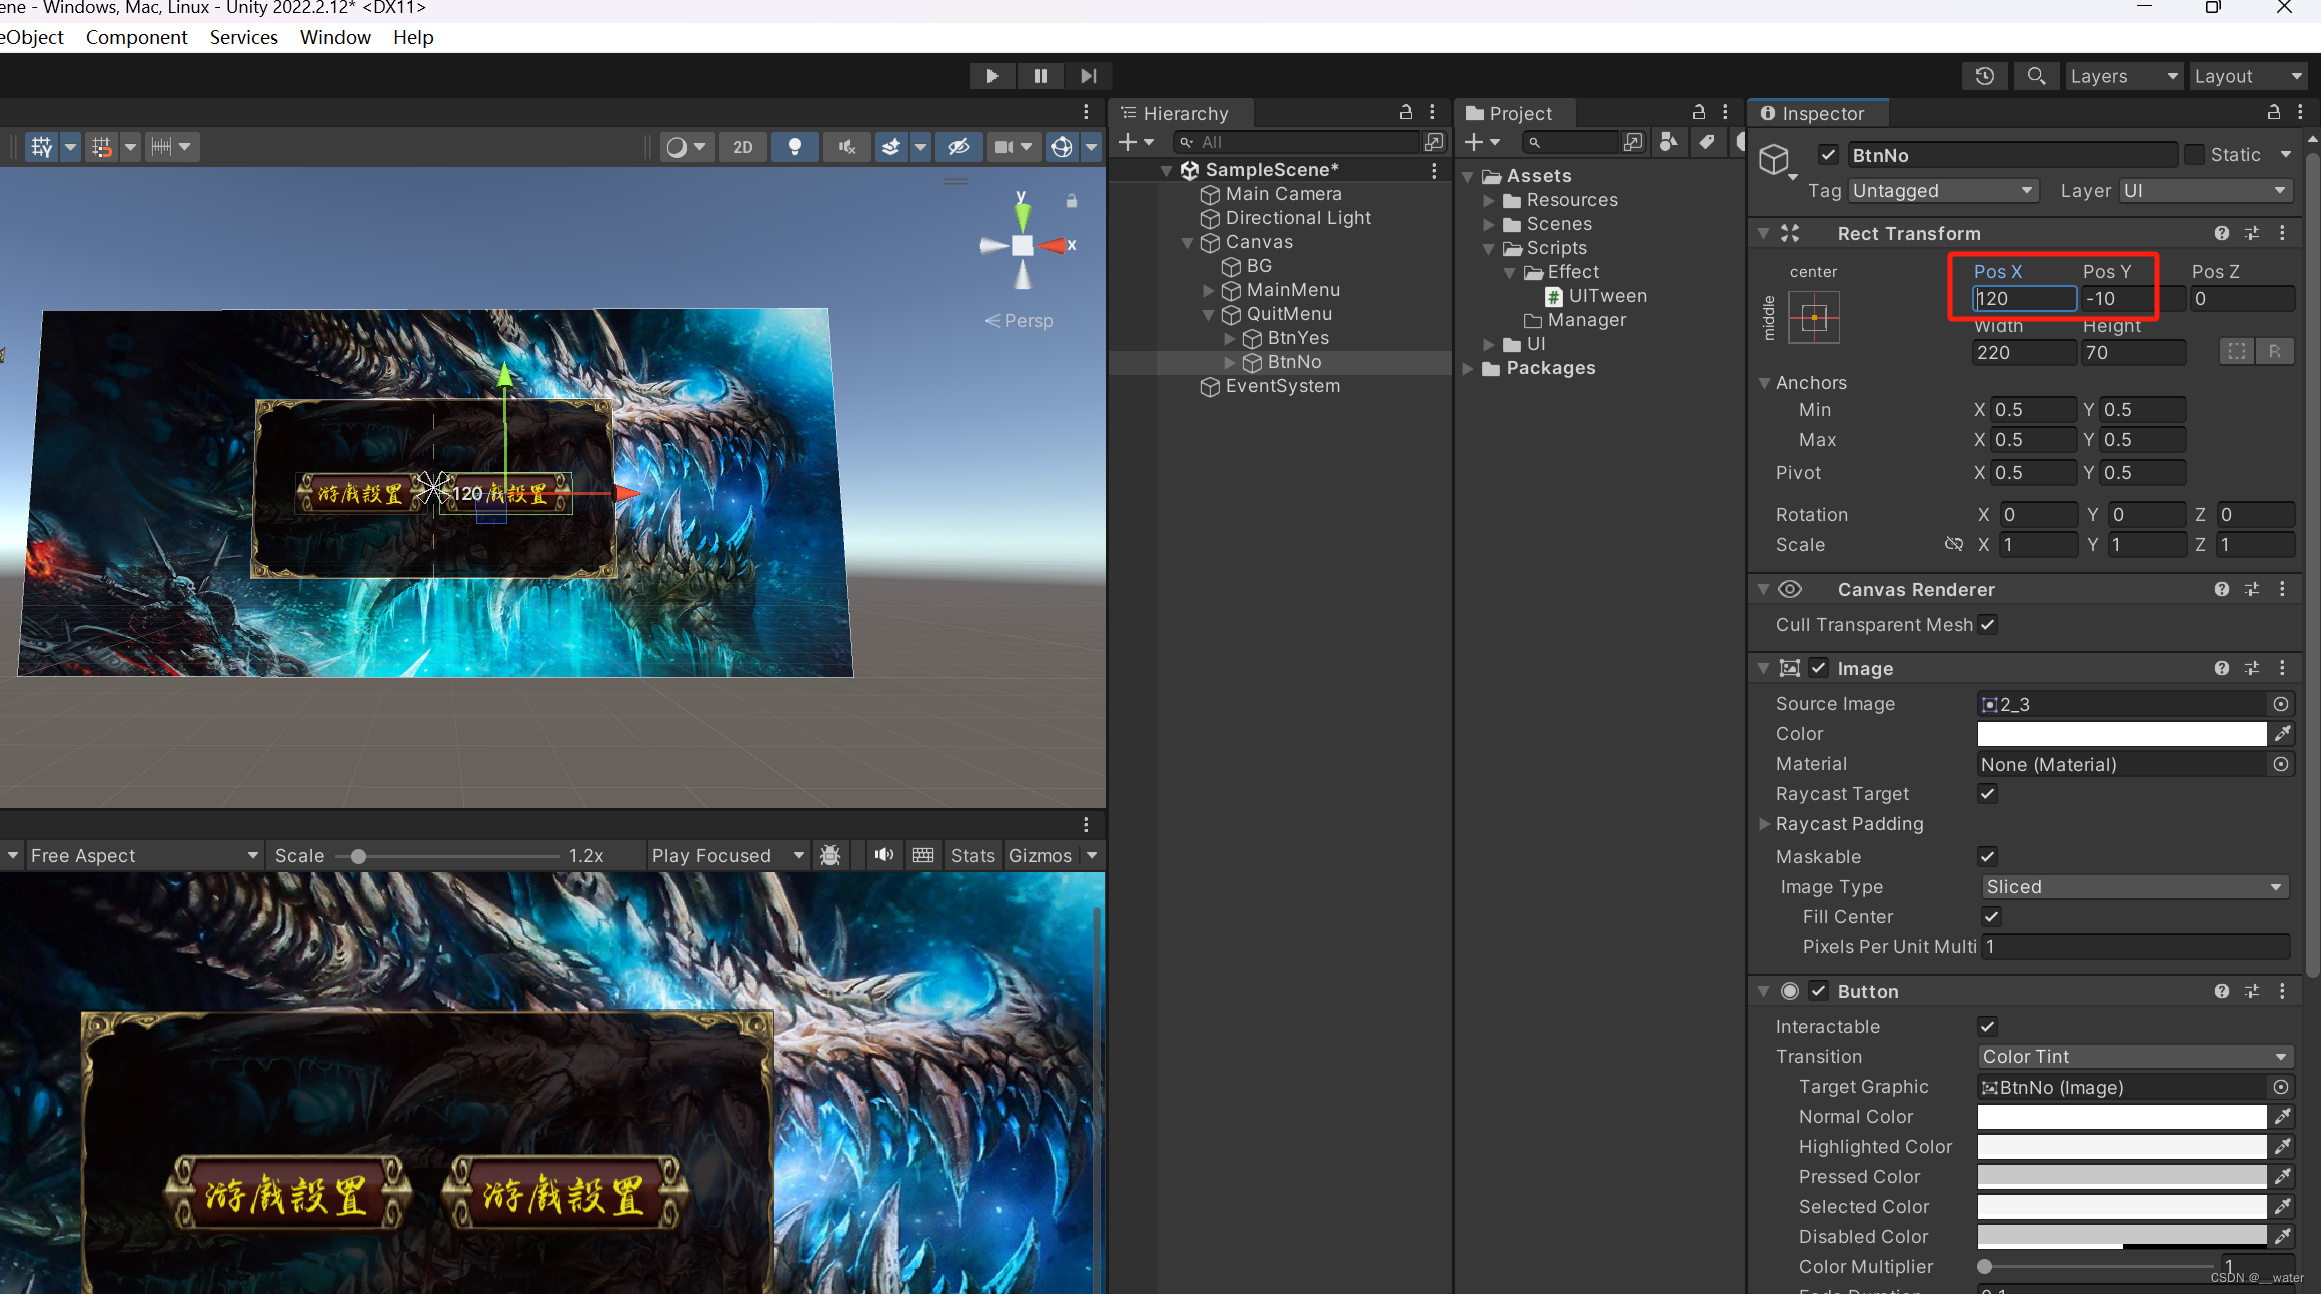Open the global Search icon
The height and width of the screenshot is (1294, 2321).
click(x=2036, y=76)
